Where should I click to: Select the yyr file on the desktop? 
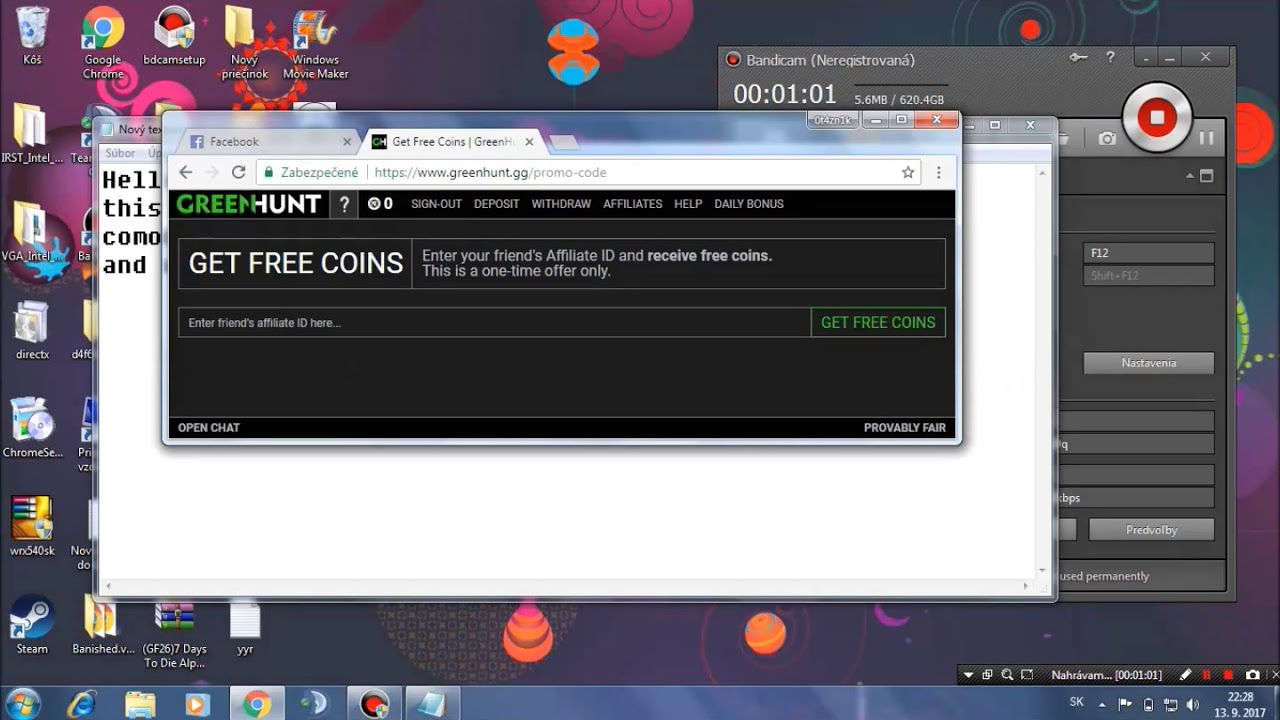(x=245, y=627)
